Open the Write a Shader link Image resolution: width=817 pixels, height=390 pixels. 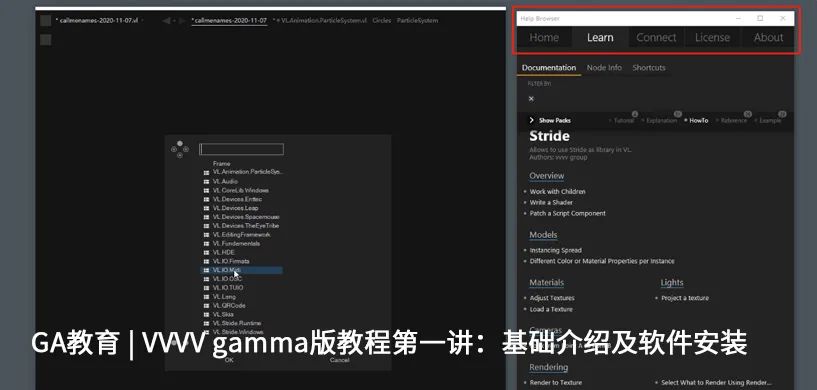click(551, 202)
